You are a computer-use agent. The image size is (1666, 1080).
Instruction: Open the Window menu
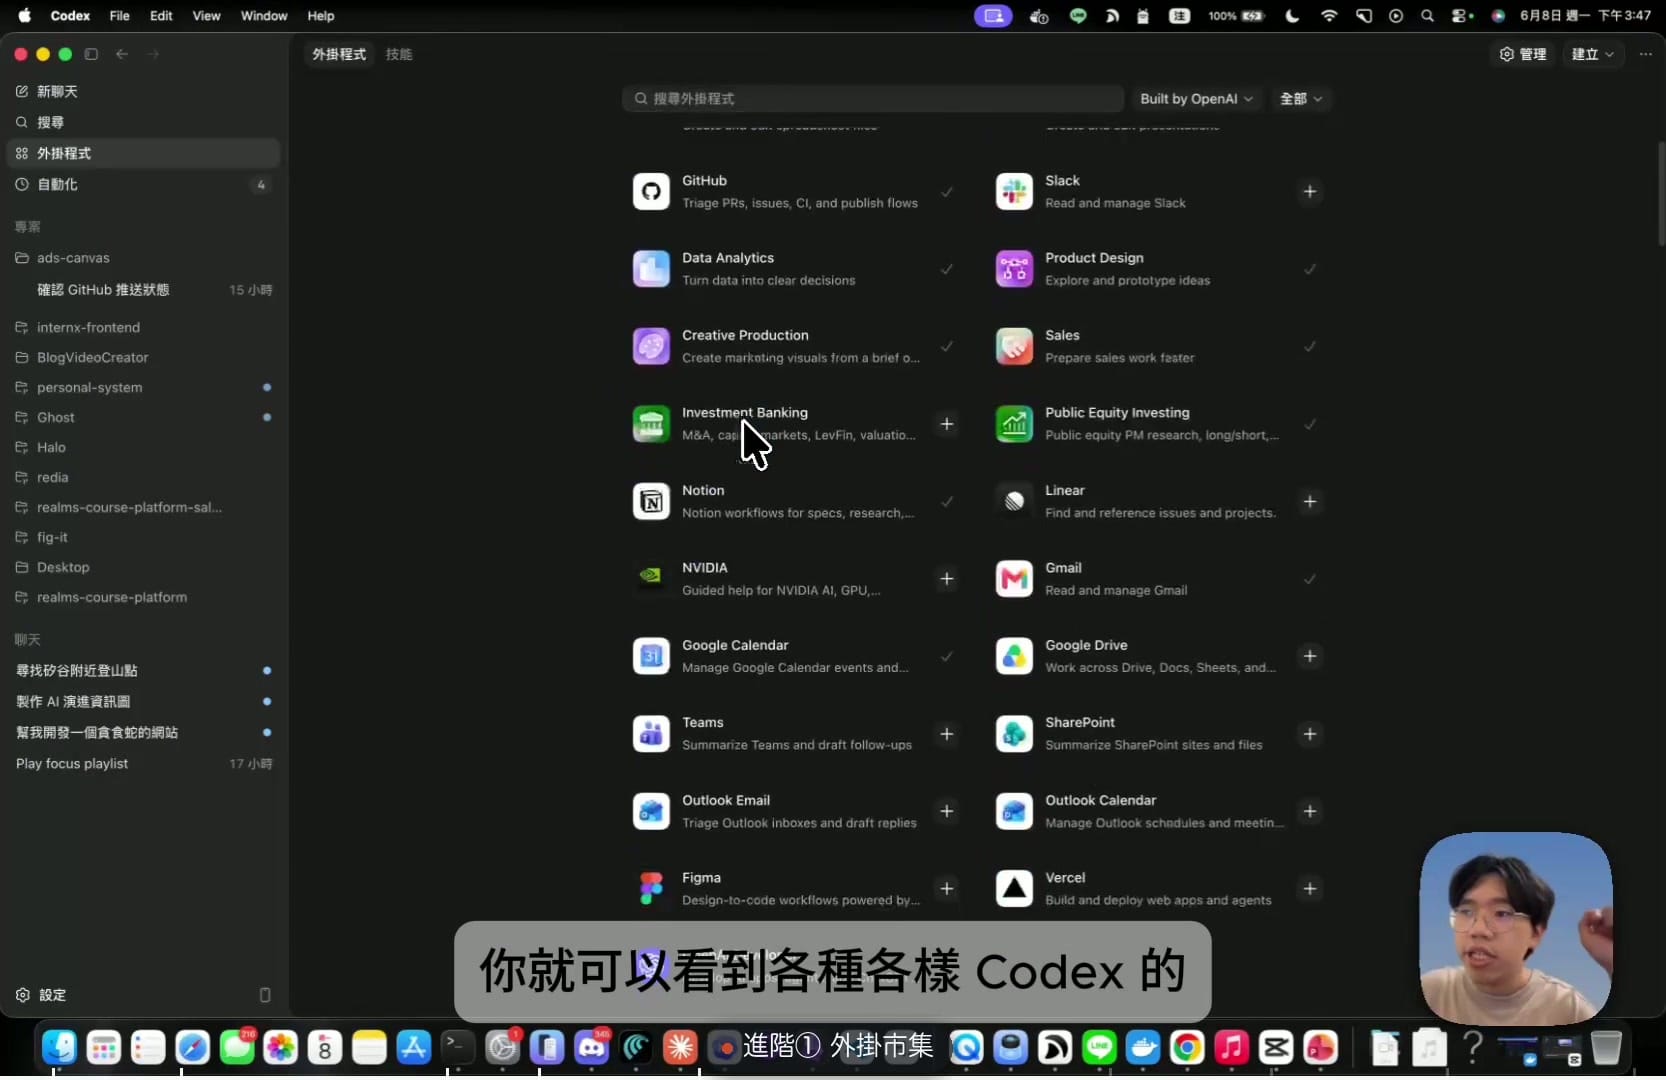pyautogui.click(x=264, y=16)
